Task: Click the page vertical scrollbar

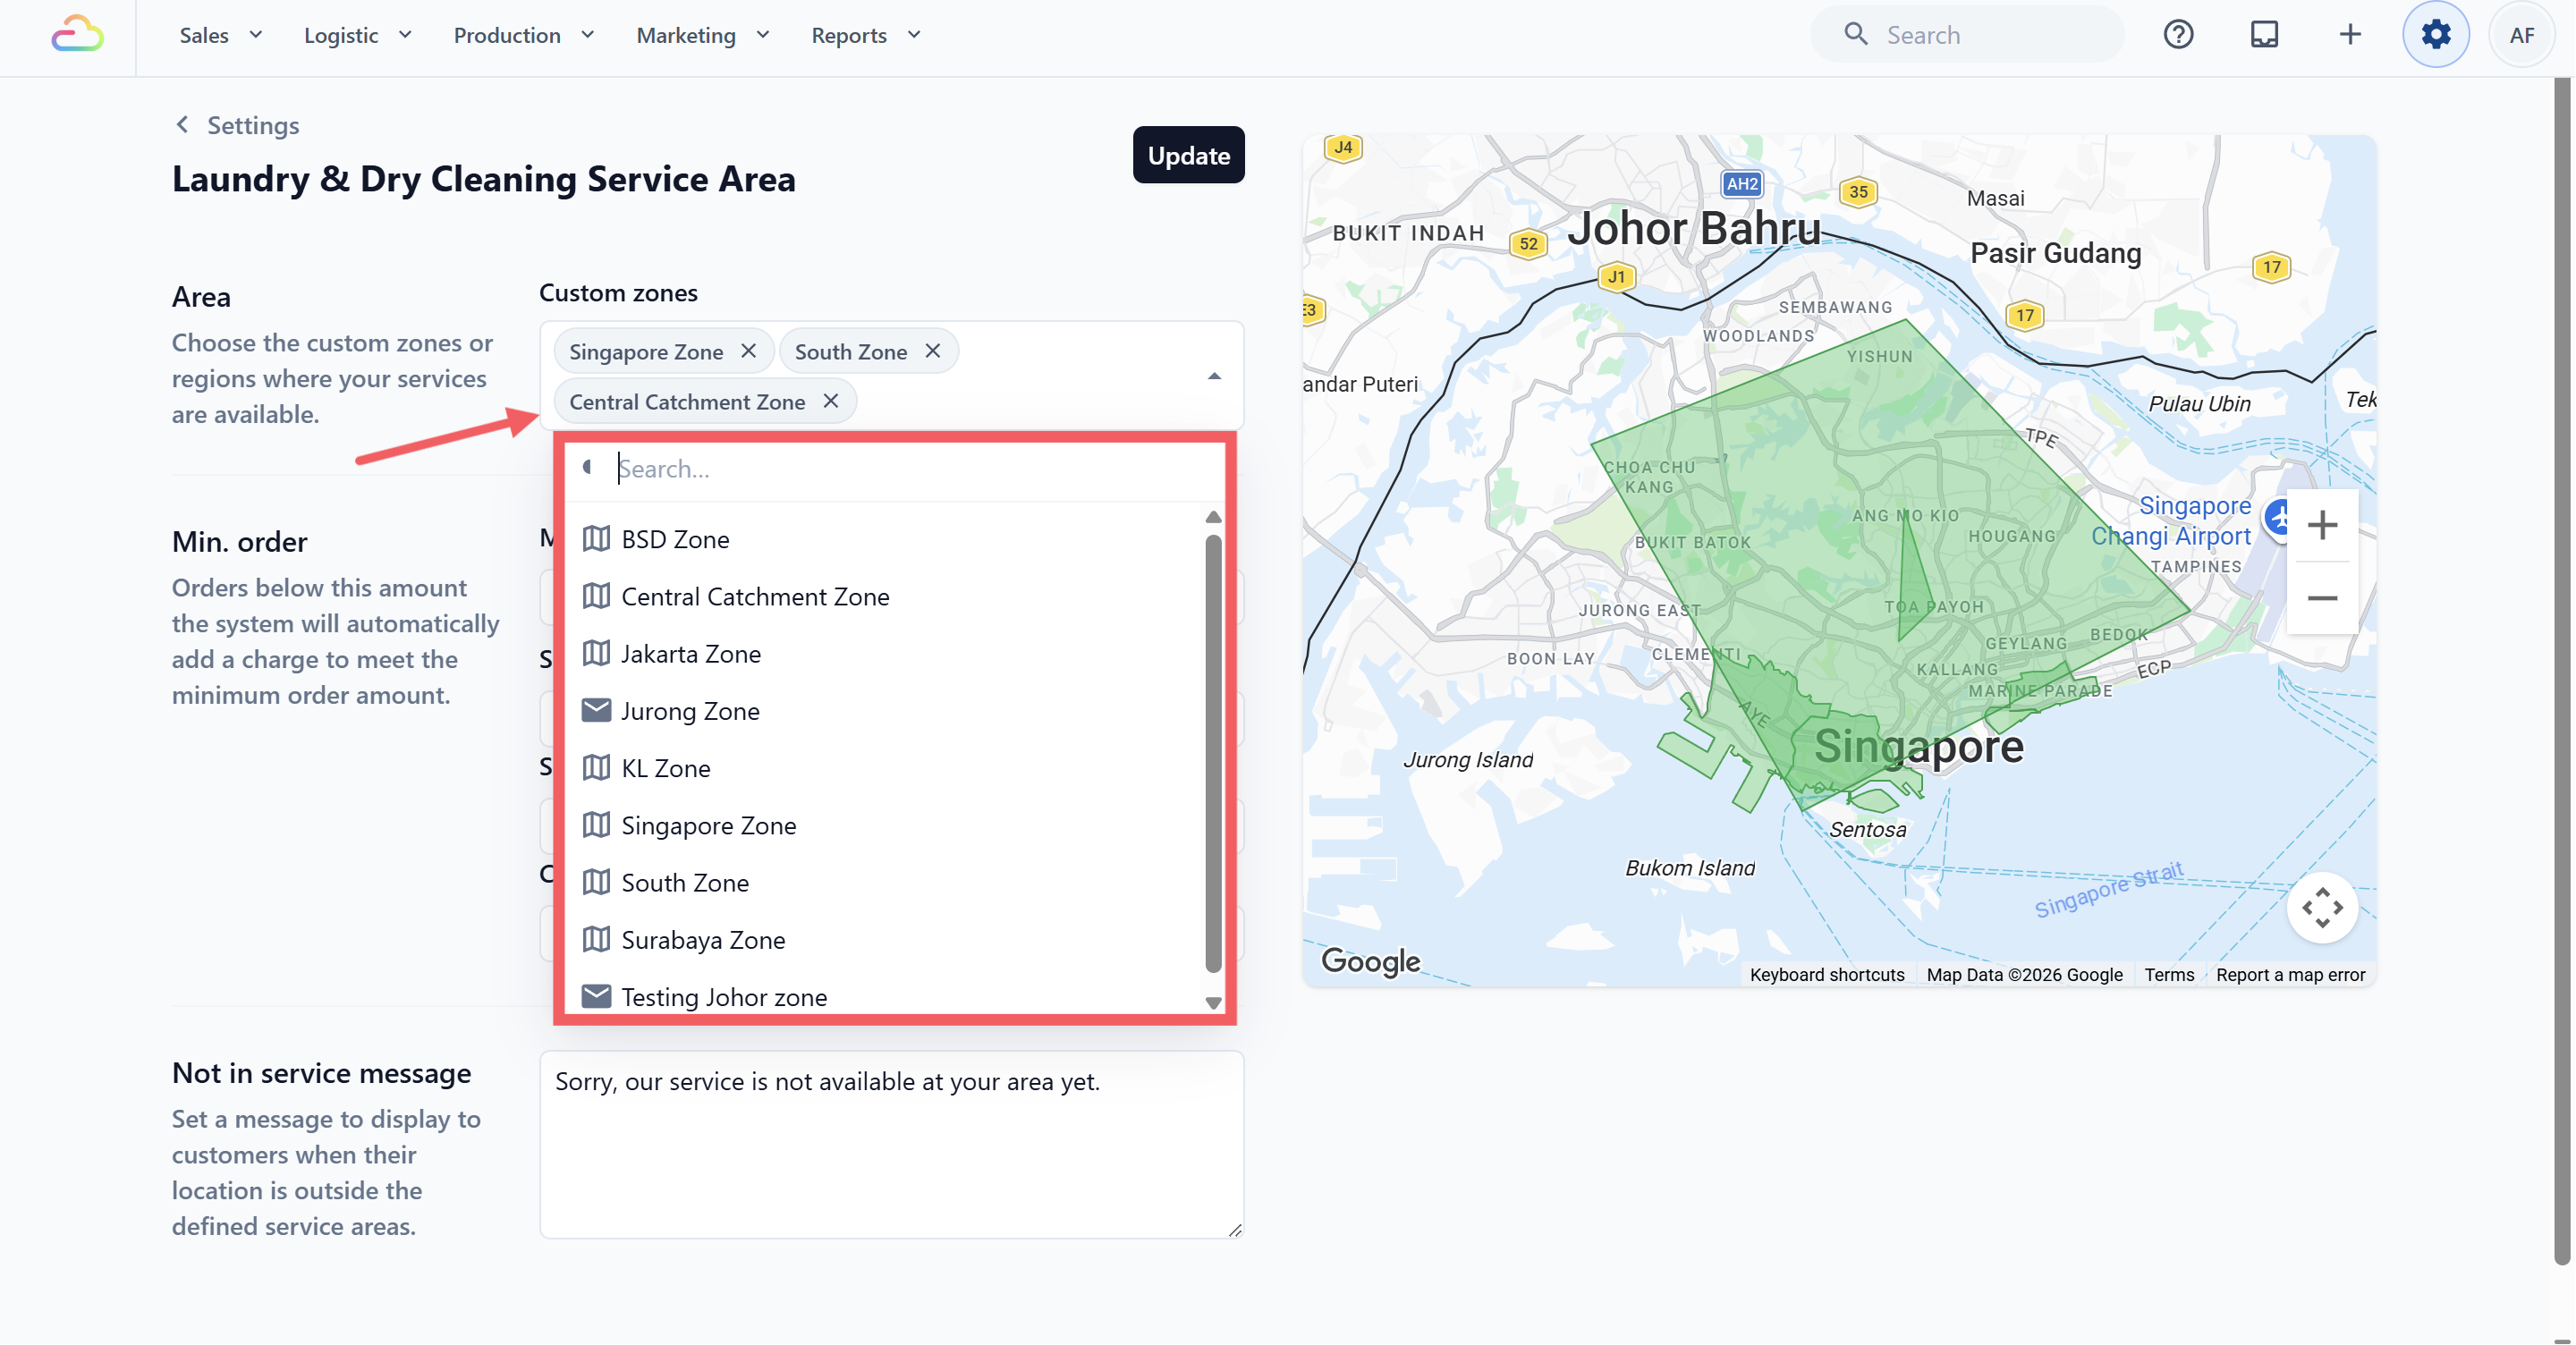Action: [x=2562, y=670]
